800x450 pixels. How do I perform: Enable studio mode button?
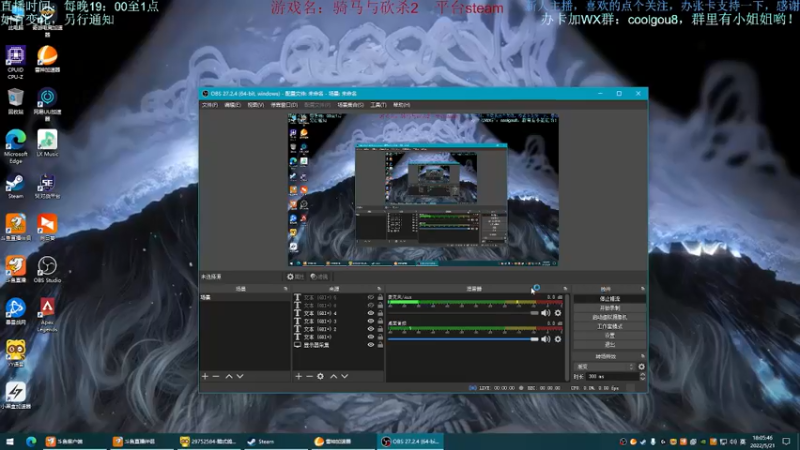click(x=610, y=326)
